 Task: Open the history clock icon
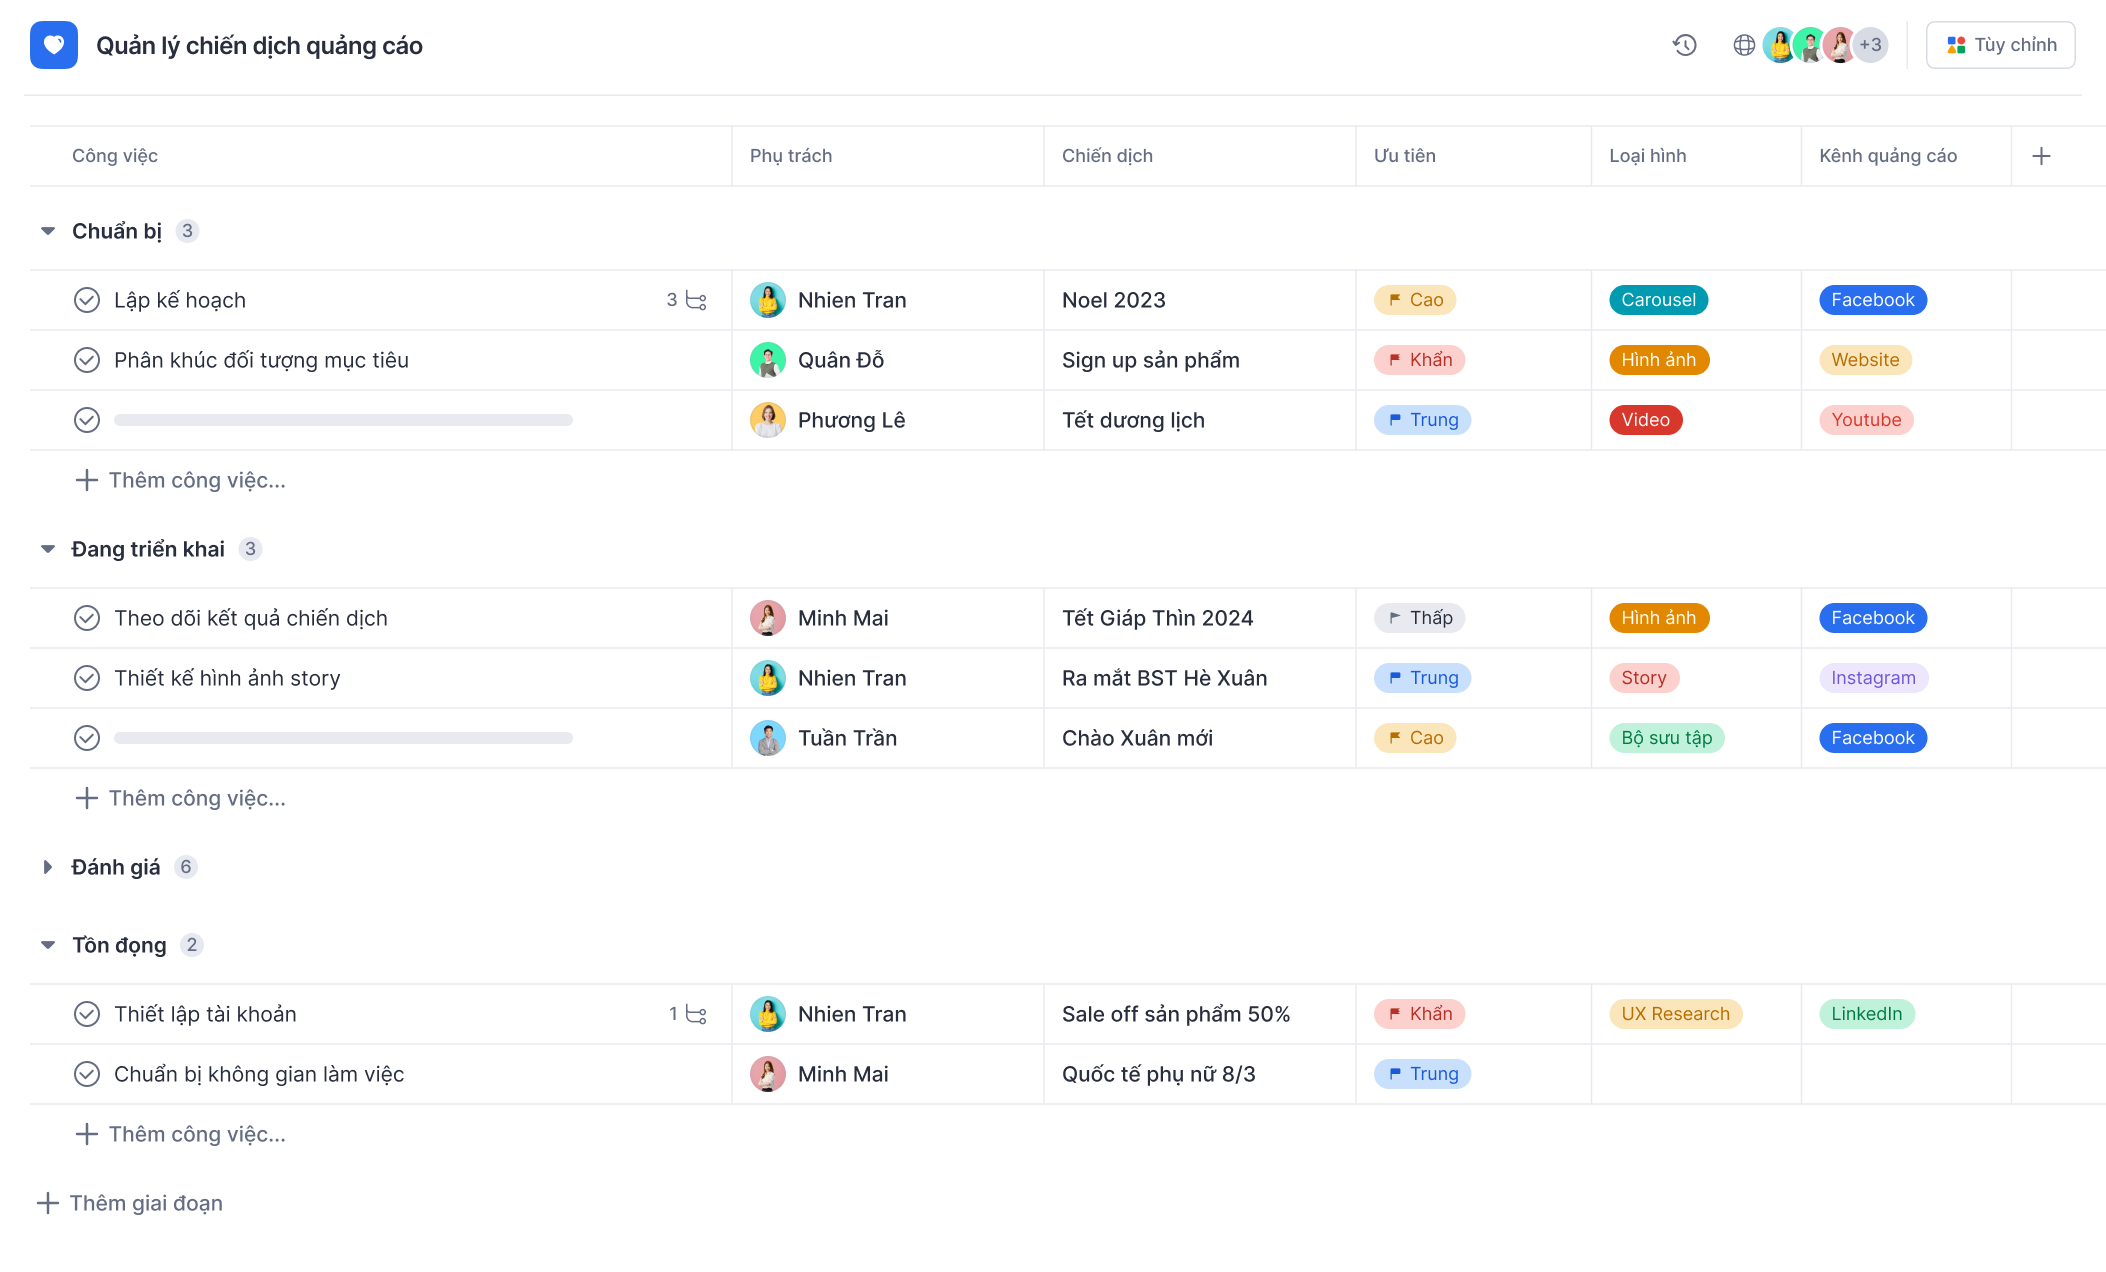pyautogui.click(x=1685, y=45)
